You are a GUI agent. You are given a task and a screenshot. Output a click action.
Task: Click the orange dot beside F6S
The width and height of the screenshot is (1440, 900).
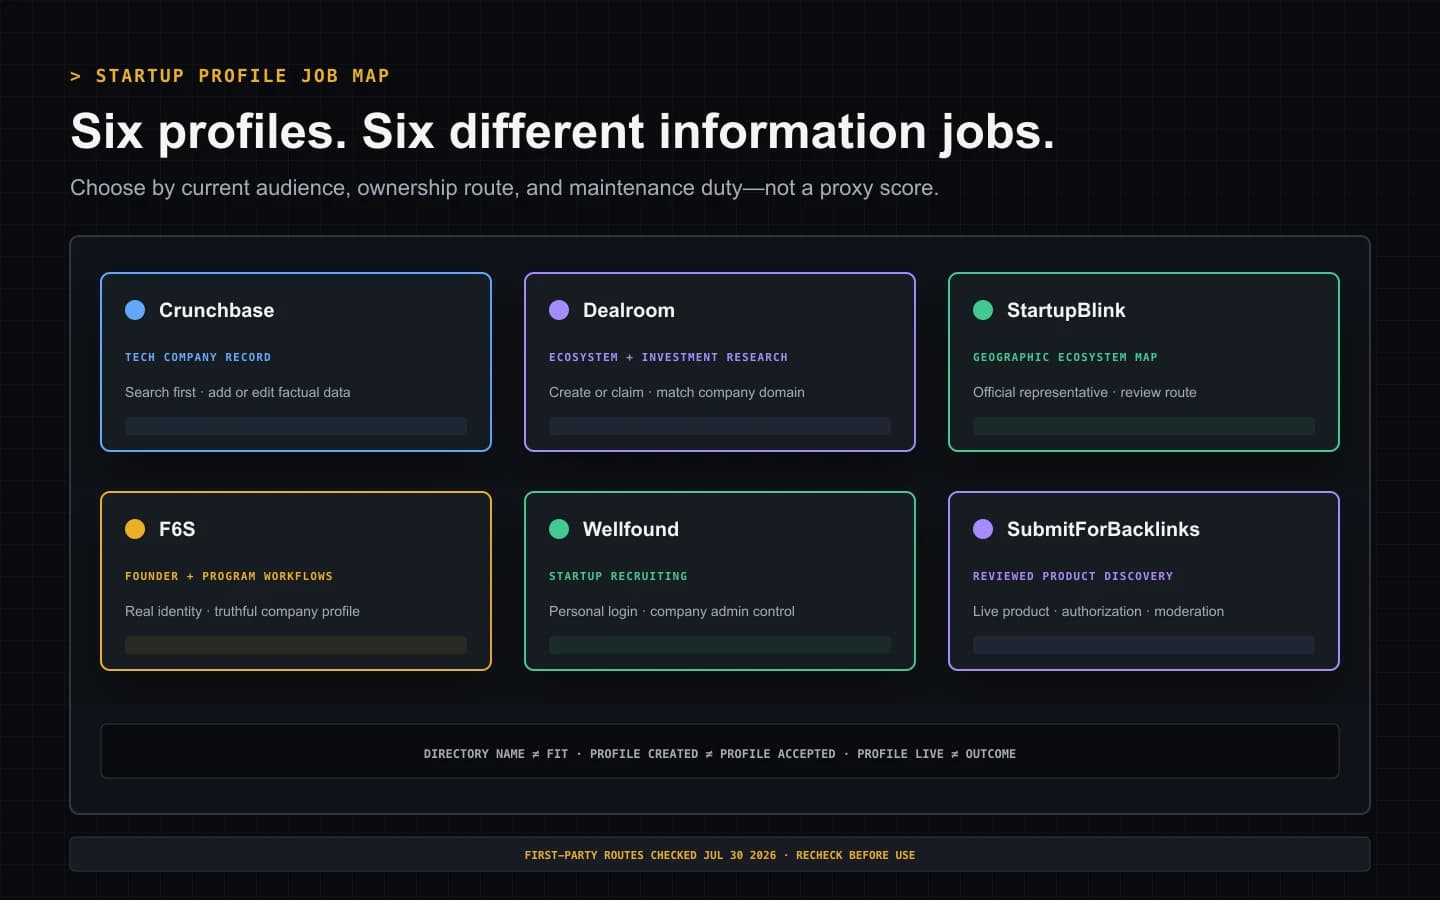(135, 529)
